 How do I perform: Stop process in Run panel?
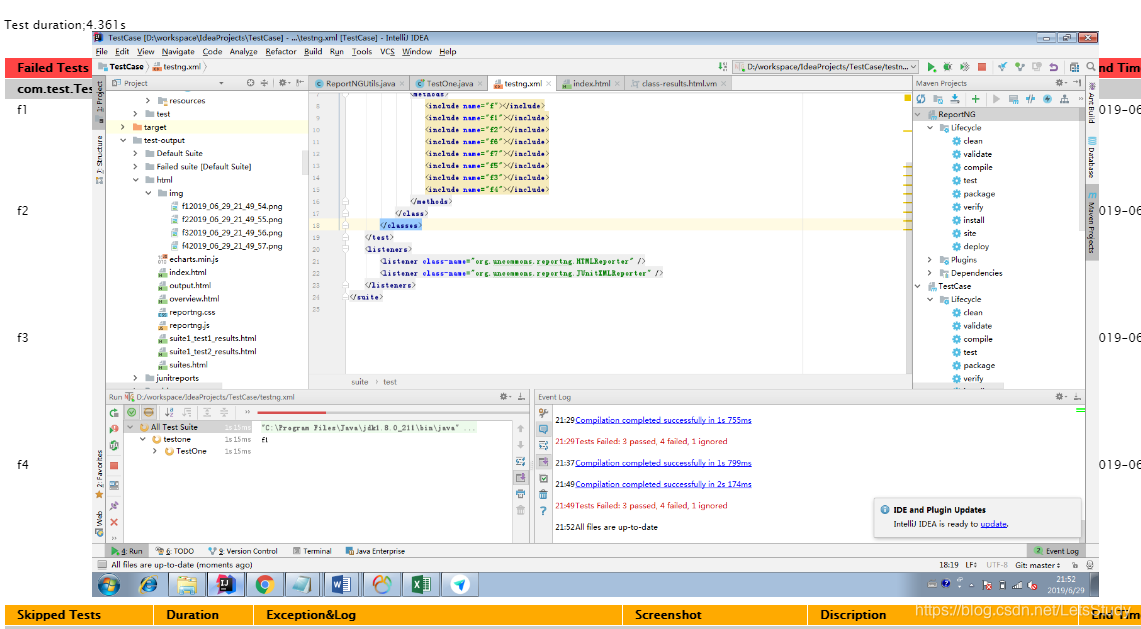coord(114,465)
